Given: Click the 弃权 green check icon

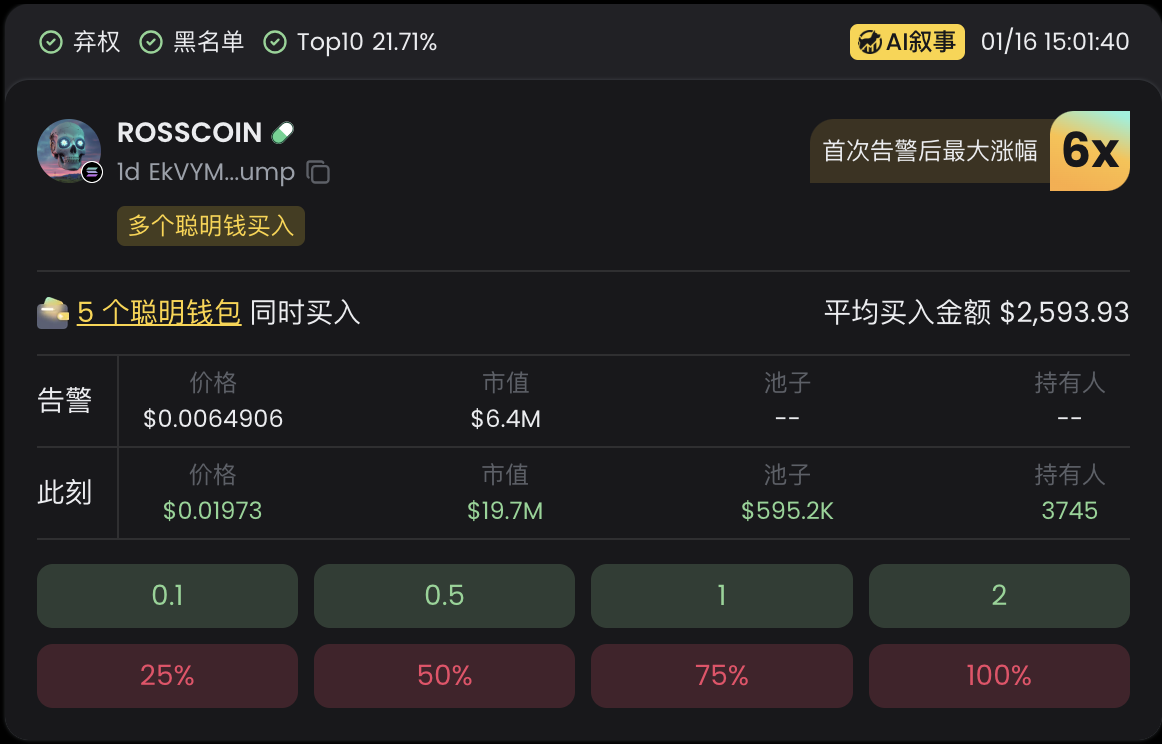Looking at the screenshot, I should pyautogui.click(x=50, y=42).
